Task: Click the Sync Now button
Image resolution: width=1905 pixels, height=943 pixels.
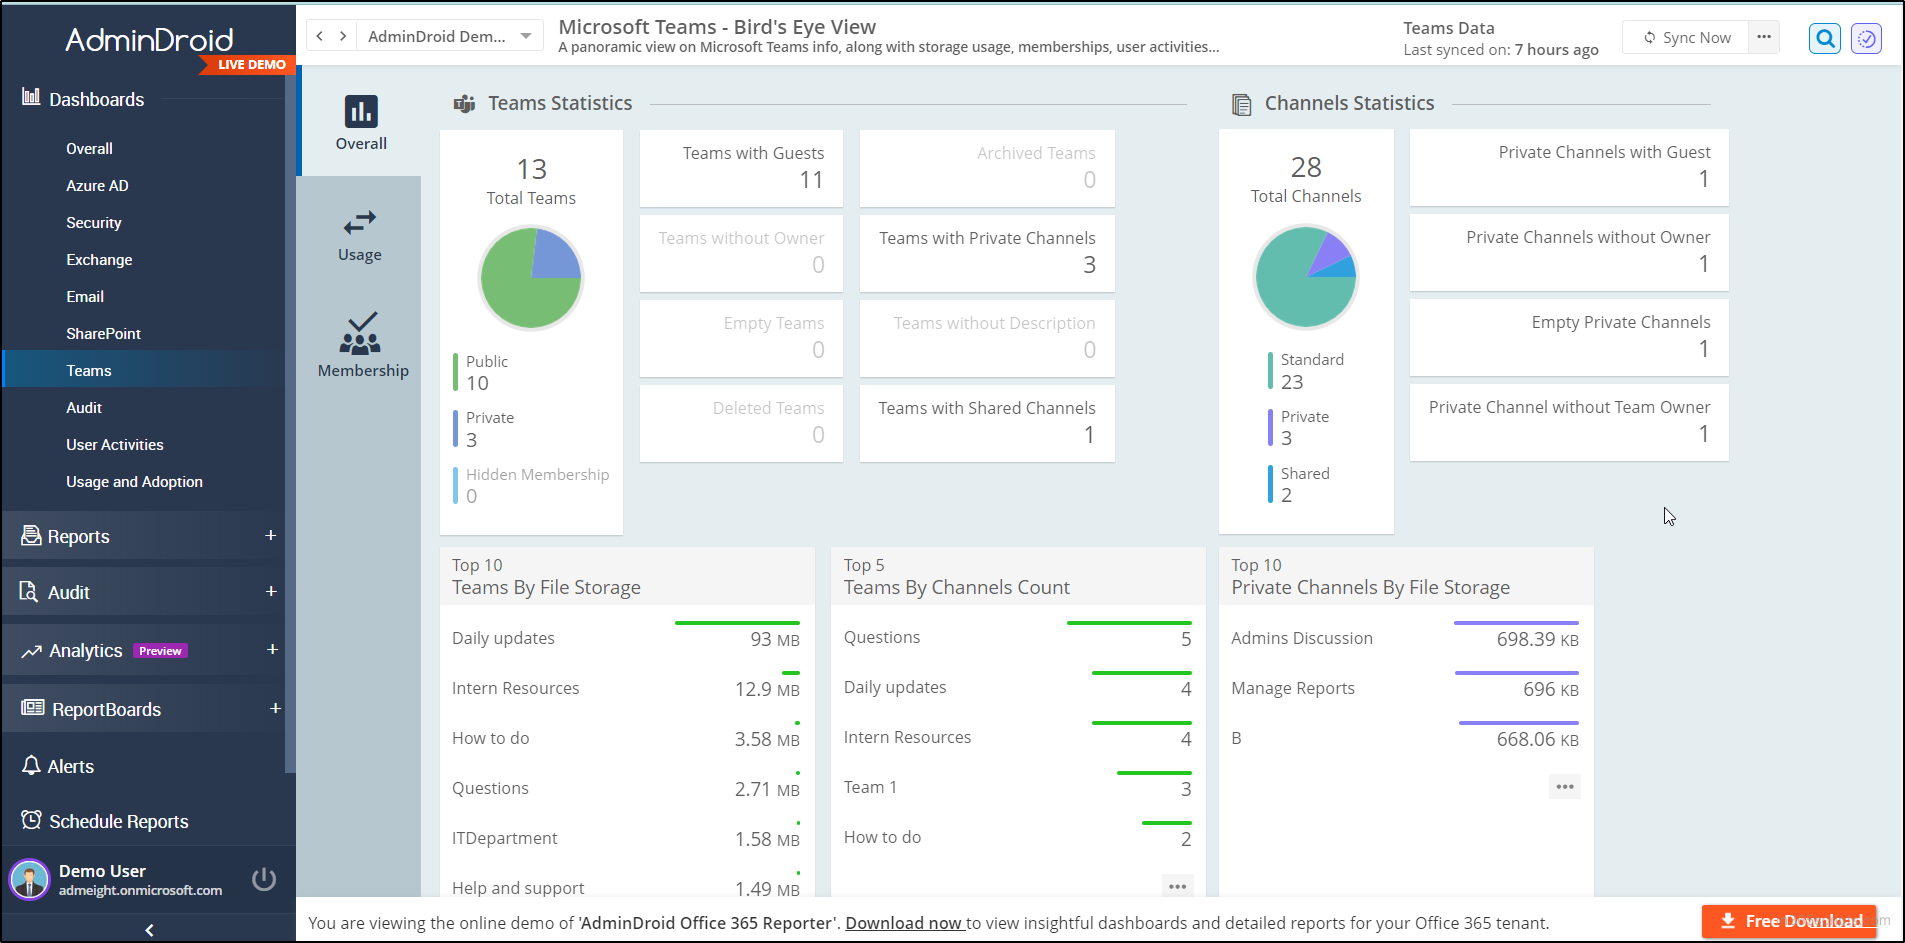Action: [1686, 37]
